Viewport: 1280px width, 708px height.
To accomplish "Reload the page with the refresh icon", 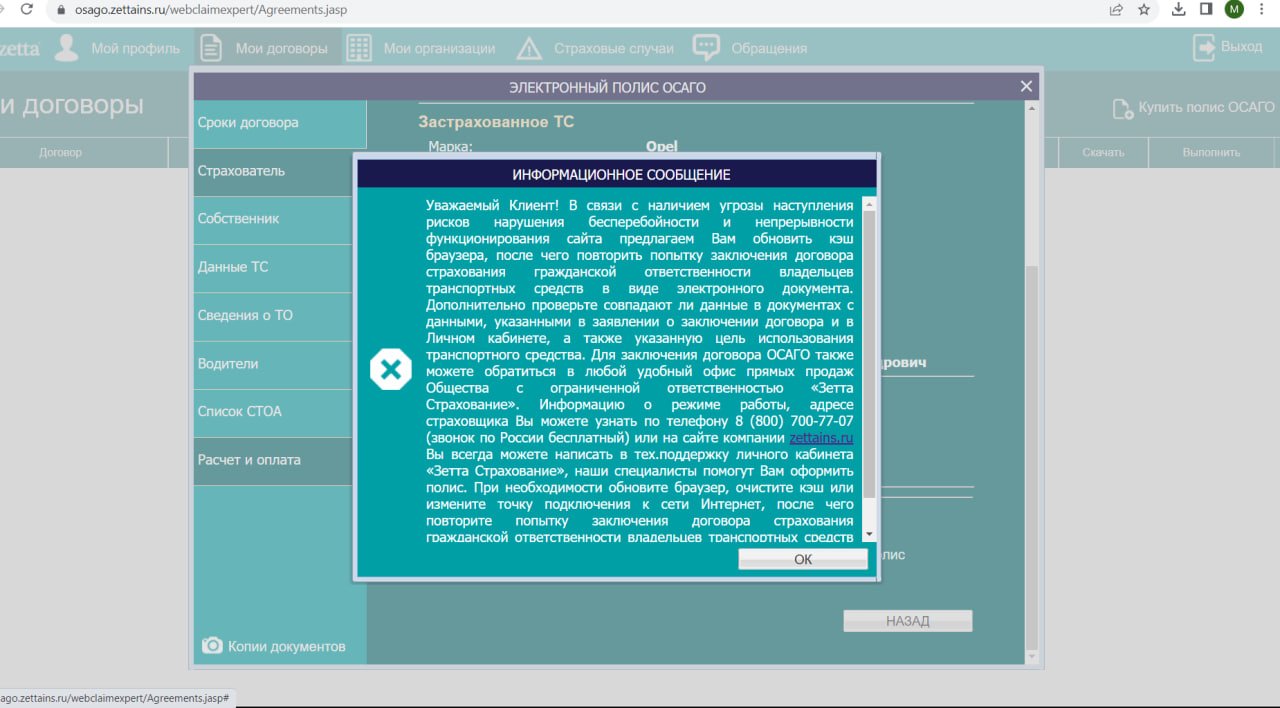I will (25, 10).
